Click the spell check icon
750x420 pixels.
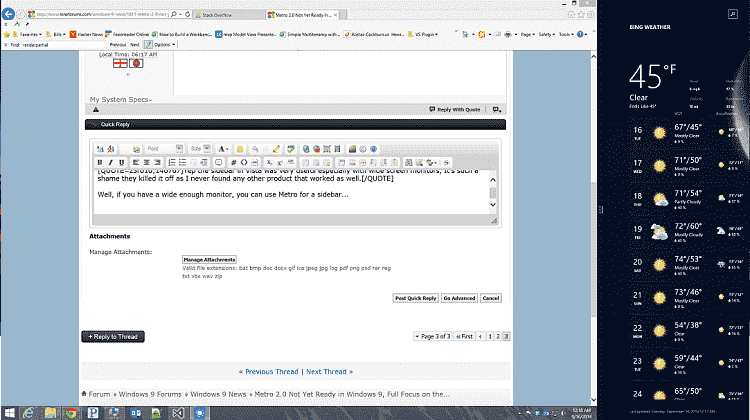[x=291, y=149]
